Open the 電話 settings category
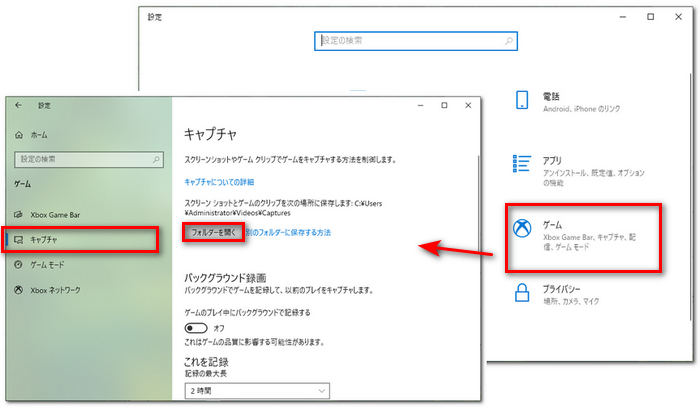The width and height of the screenshot is (700, 407). coord(567,101)
